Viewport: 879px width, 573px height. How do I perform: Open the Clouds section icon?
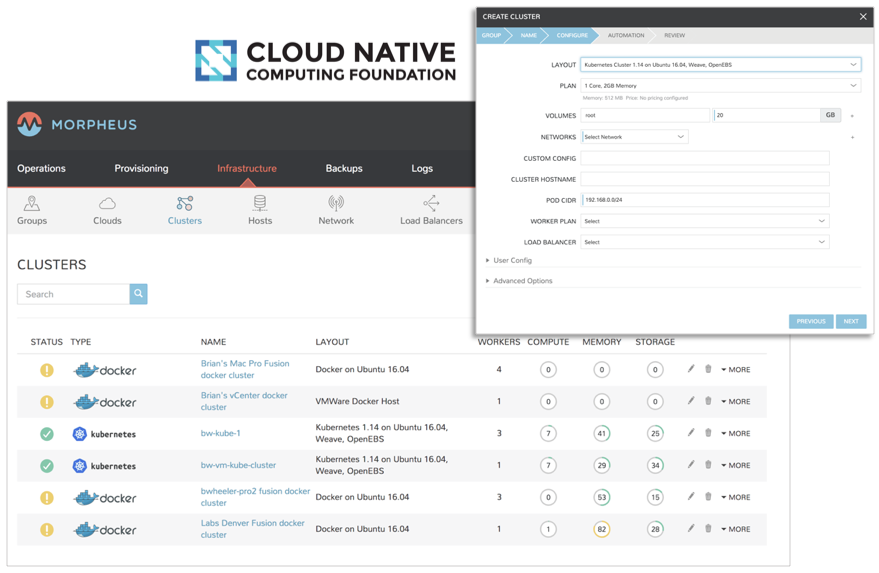point(107,203)
